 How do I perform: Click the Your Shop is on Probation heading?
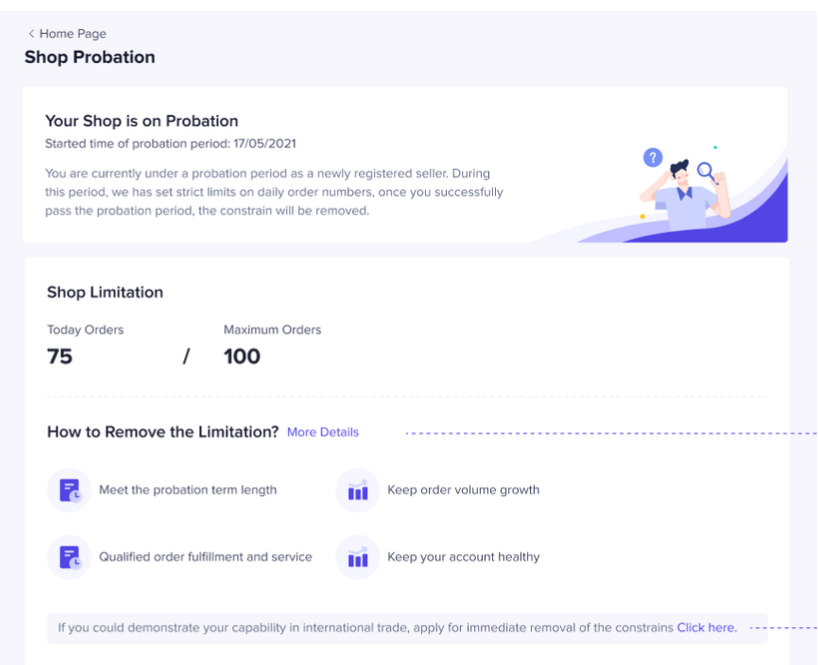pyautogui.click(x=142, y=121)
